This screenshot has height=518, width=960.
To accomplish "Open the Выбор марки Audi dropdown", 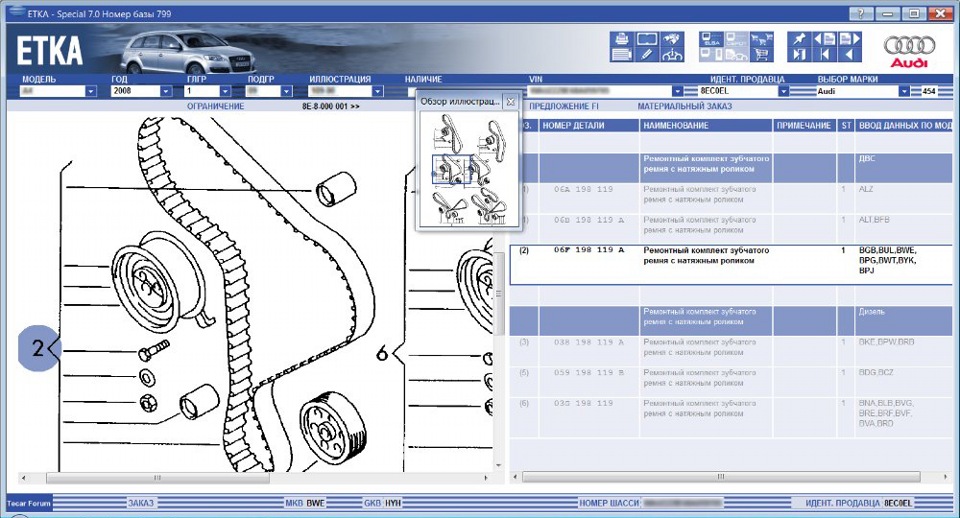I will [904, 91].
